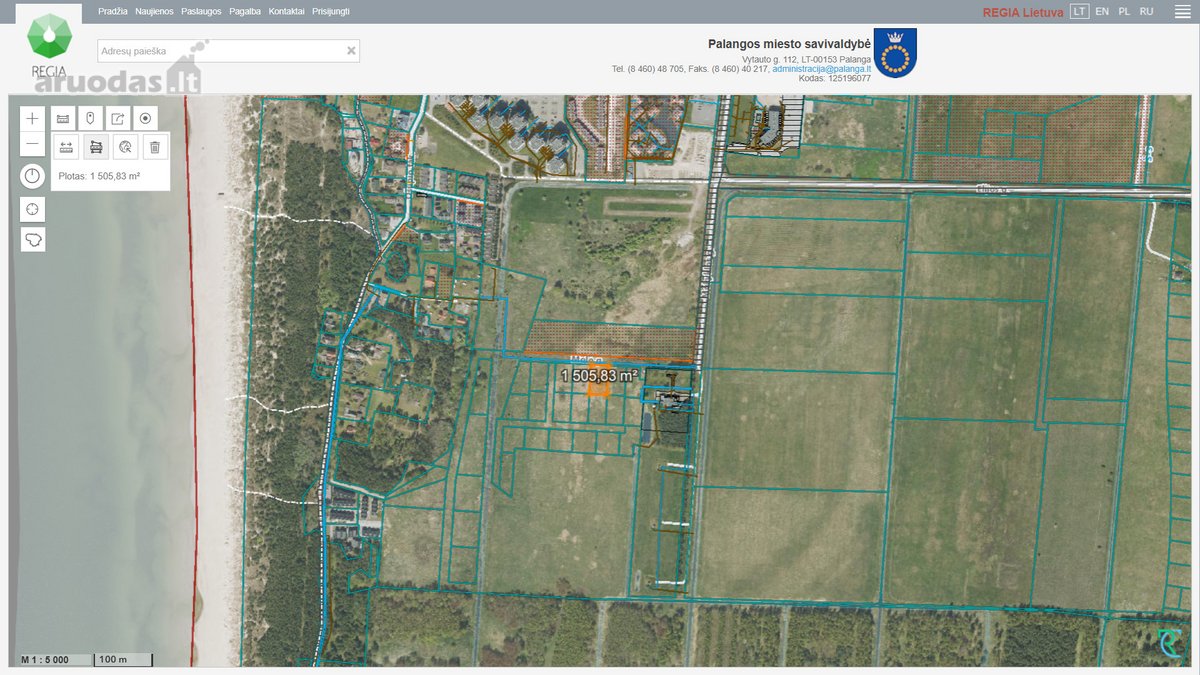Switch language to LT
Screen dimensions: 1200x675
(1079, 11)
